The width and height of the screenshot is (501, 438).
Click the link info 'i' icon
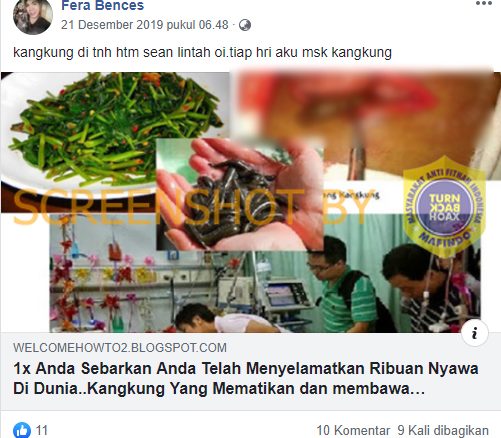tap(475, 333)
